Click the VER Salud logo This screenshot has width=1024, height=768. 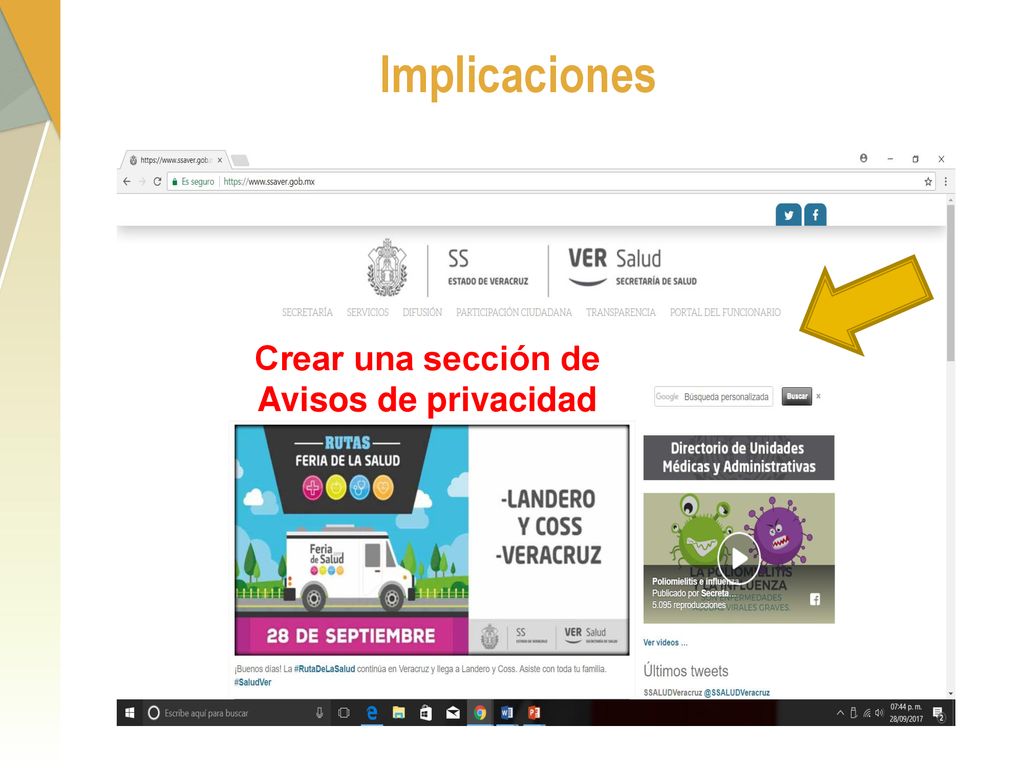(632, 267)
